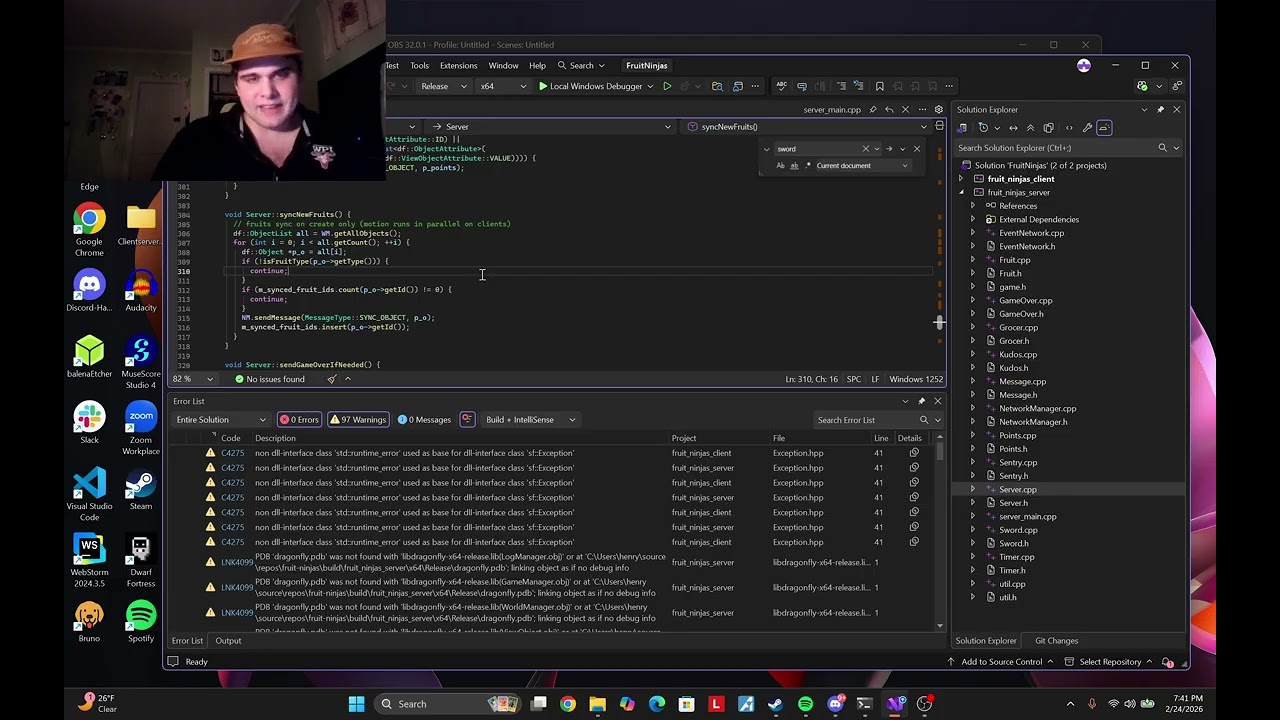The image size is (1280, 720).
Task: Find next match arrow in find box
Action: [x=889, y=149]
